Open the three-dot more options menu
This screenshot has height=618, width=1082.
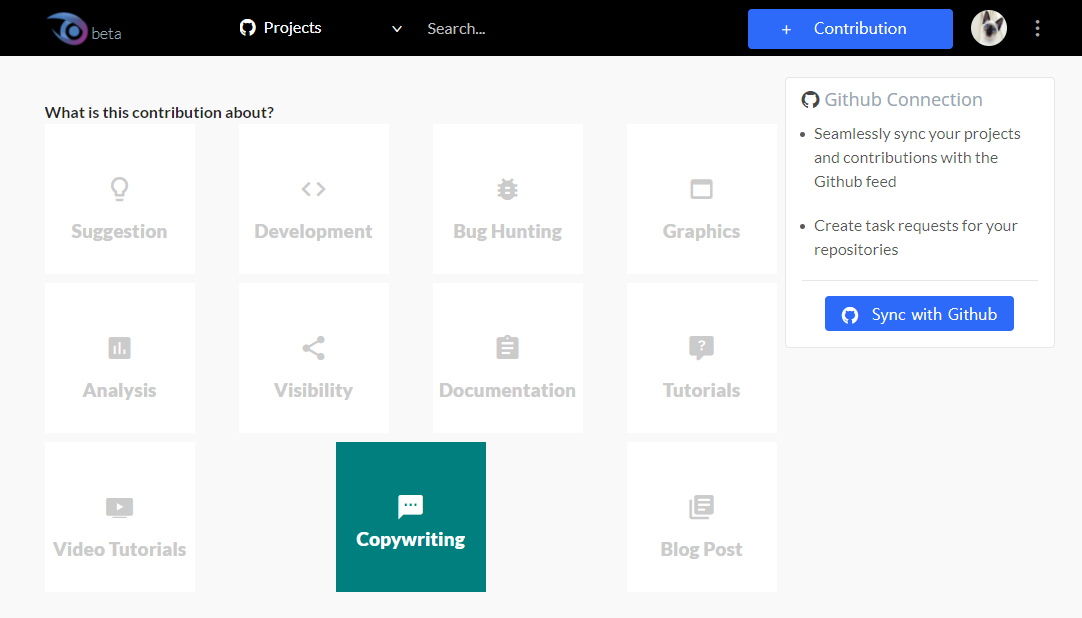[1037, 28]
